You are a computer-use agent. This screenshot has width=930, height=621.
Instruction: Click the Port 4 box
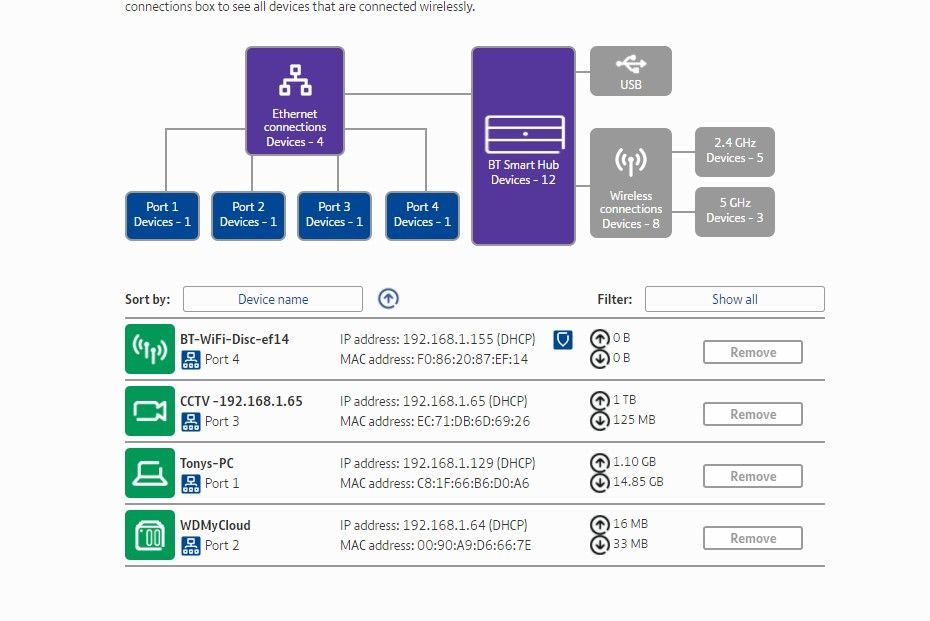pyautogui.click(x=422, y=215)
